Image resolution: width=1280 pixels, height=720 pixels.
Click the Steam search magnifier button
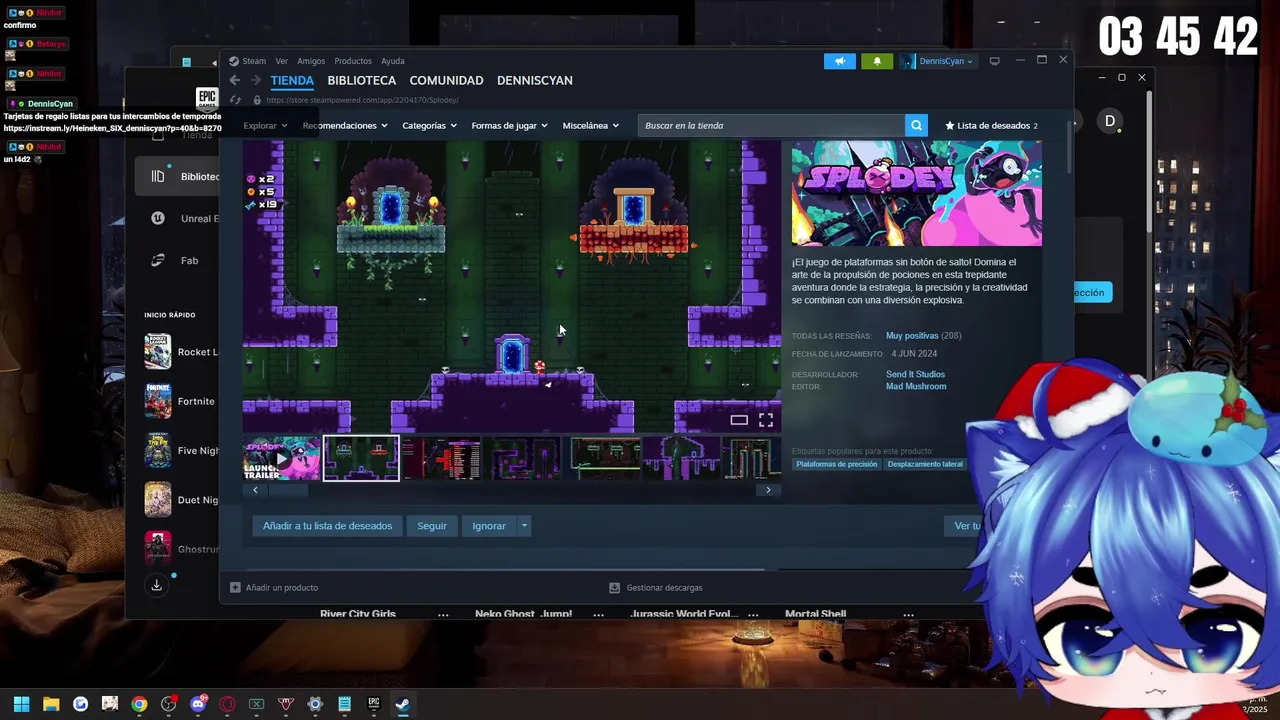tap(916, 125)
